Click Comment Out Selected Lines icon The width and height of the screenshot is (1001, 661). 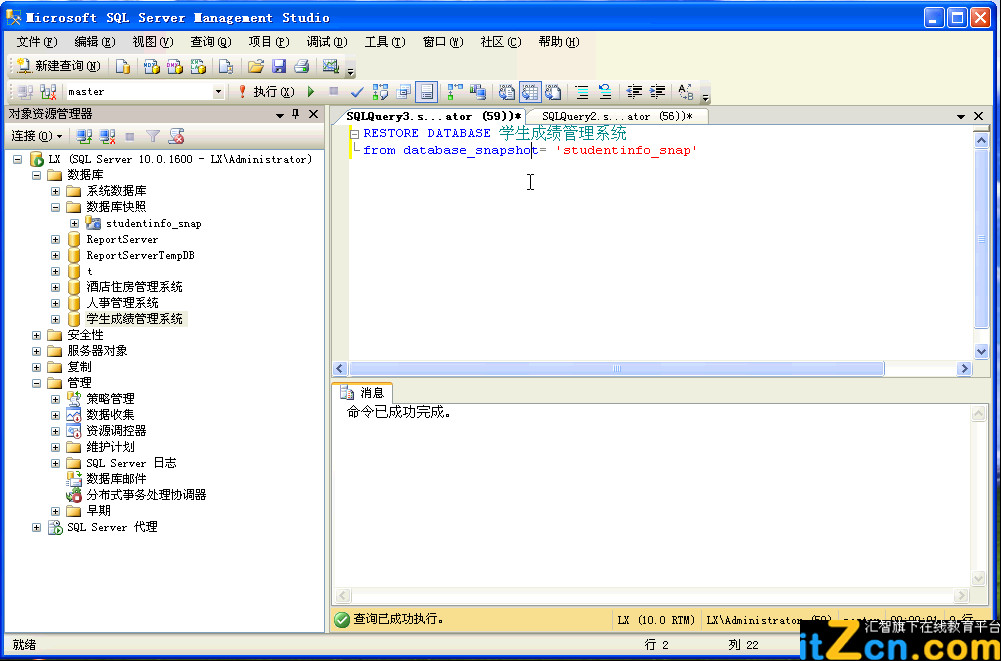coord(582,92)
